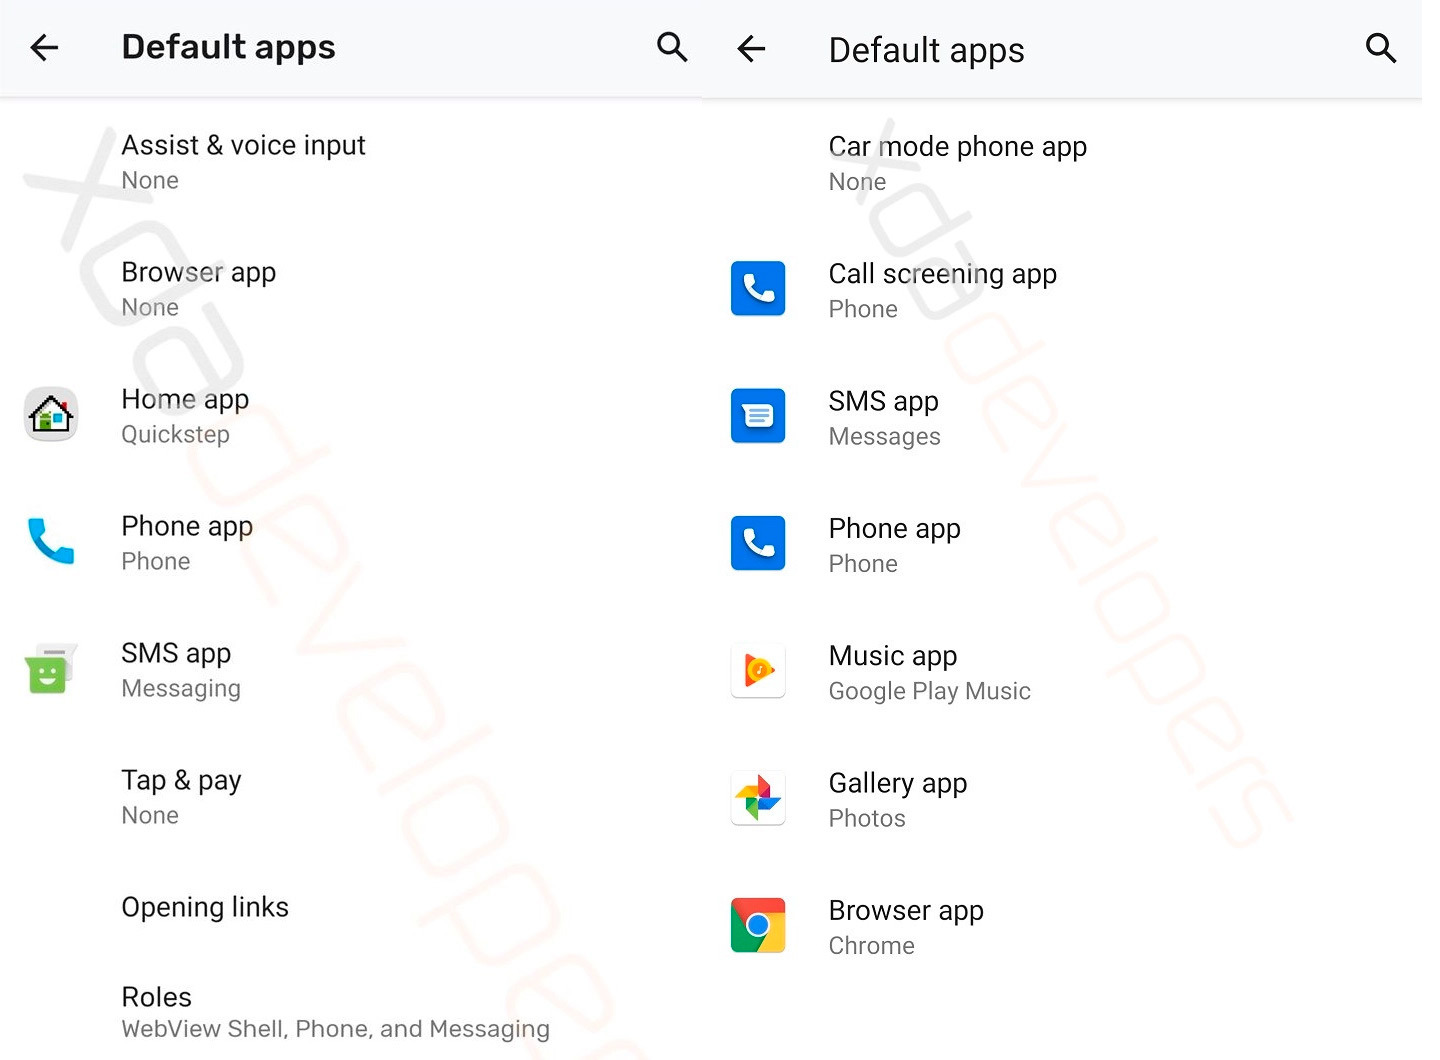Tap the search icon in right screen header

coord(1380,47)
